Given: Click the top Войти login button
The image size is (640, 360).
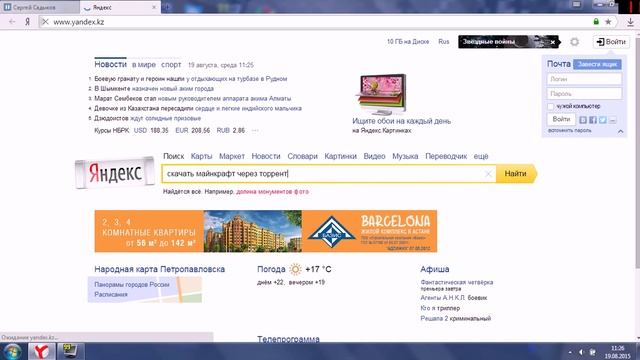Looking at the screenshot, I should tap(611, 42).
